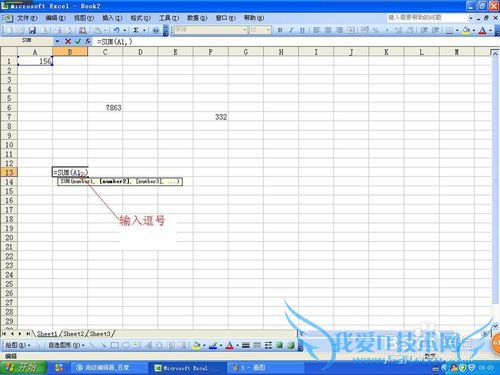Click the Font Color red A
Image resolution: width=500 pixels, height=375 pixels.
482,30
